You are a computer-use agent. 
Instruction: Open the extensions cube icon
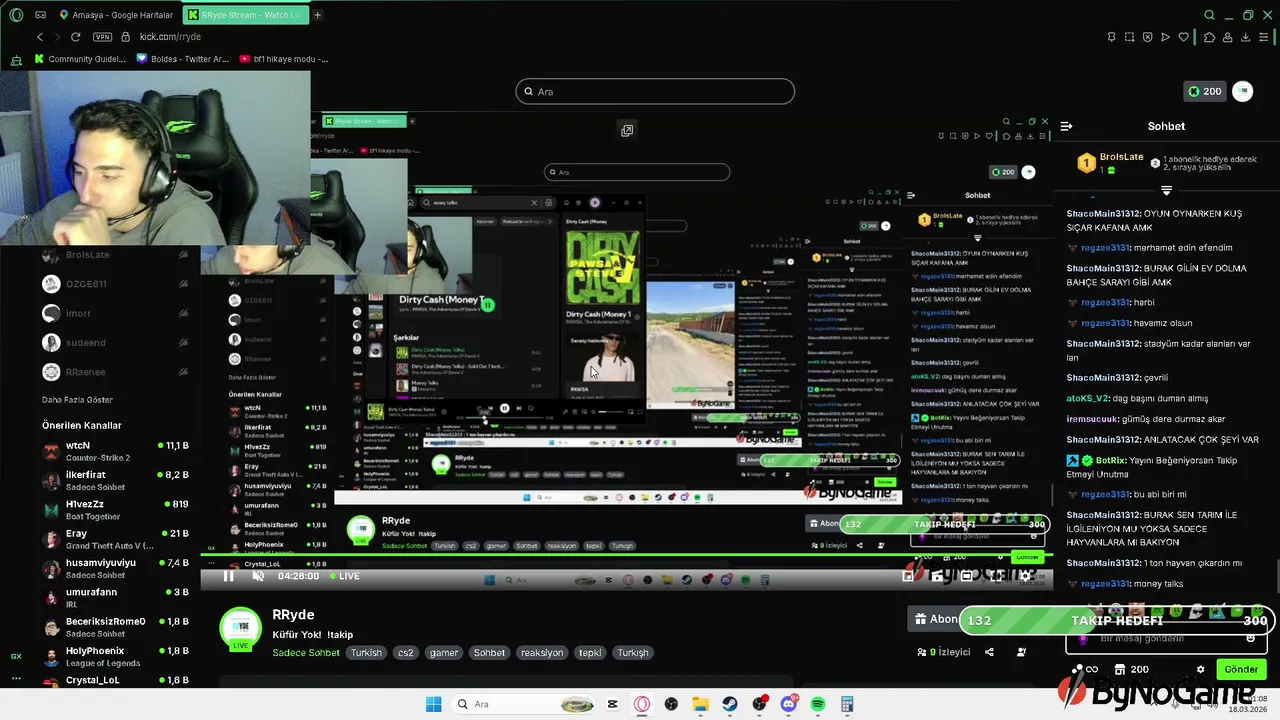click(x=1209, y=37)
